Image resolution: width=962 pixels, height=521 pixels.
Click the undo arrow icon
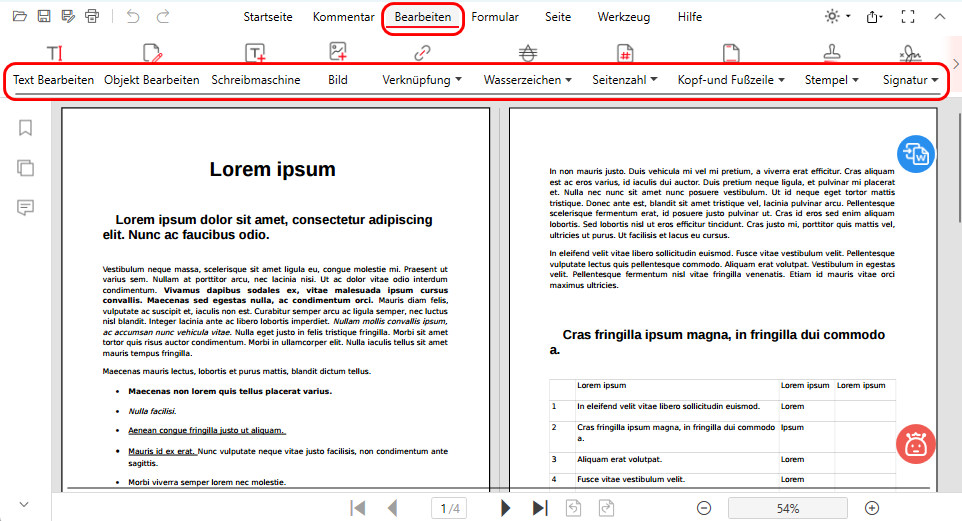coord(133,17)
